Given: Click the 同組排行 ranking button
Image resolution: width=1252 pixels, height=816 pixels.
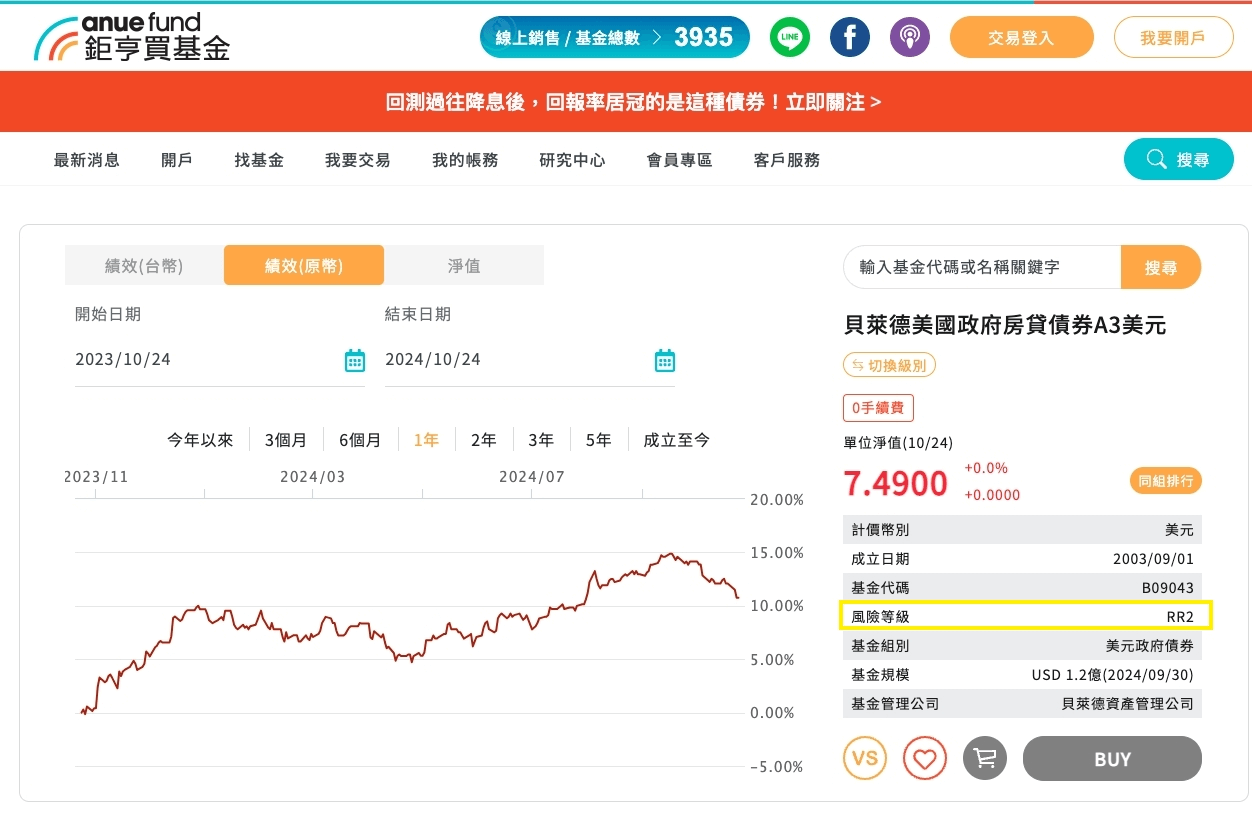Looking at the screenshot, I should tap(1166, 481).
